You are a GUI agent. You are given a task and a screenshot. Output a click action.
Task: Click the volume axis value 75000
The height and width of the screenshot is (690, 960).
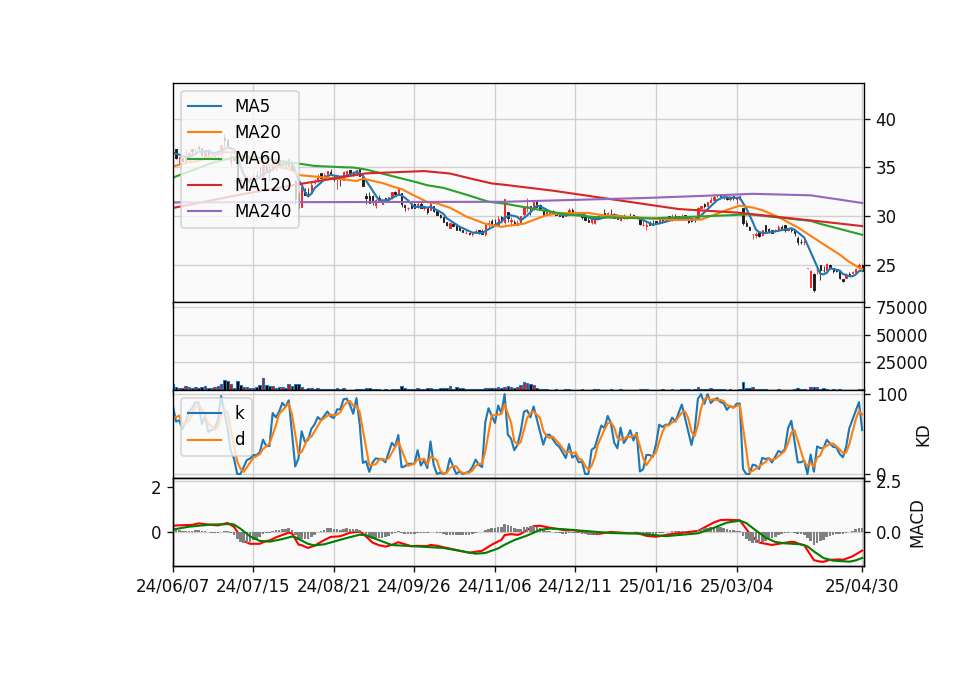[x=901, y=308]
